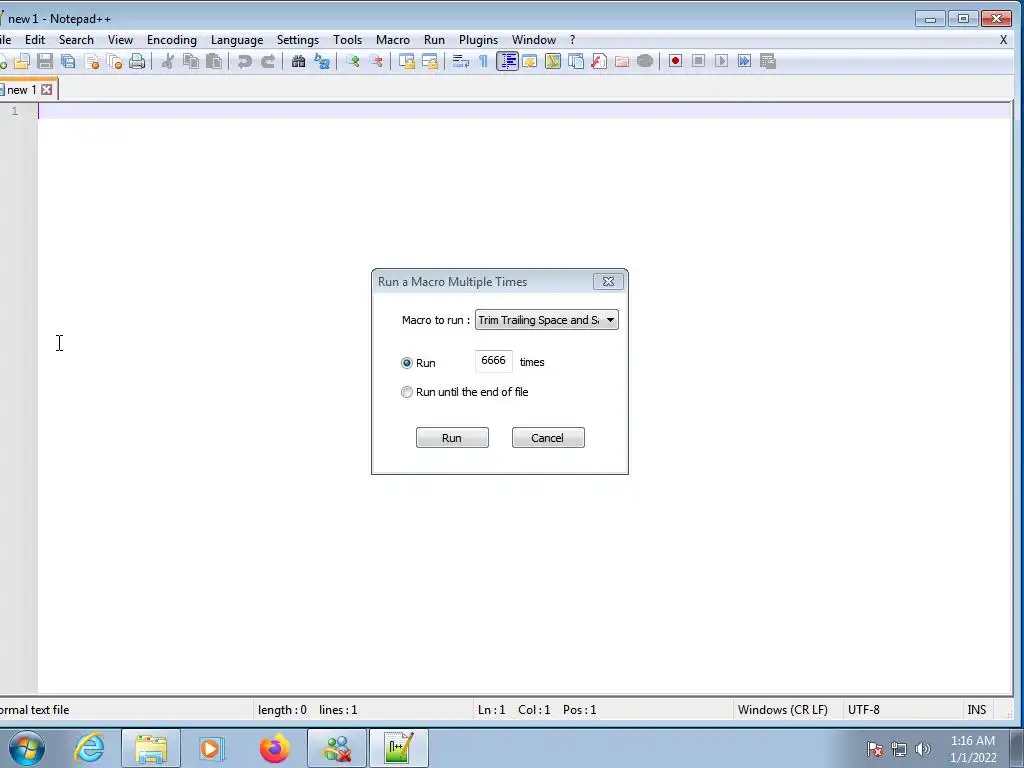
Task: Toggle the Indent Guide icon
Action: pos(507,61)
